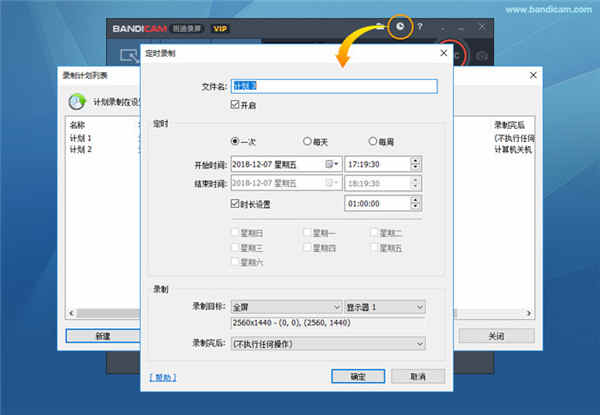Click the 名称 column header in schedule list
The width and height of the screenshot is (600, 415).
coord(77,125)
